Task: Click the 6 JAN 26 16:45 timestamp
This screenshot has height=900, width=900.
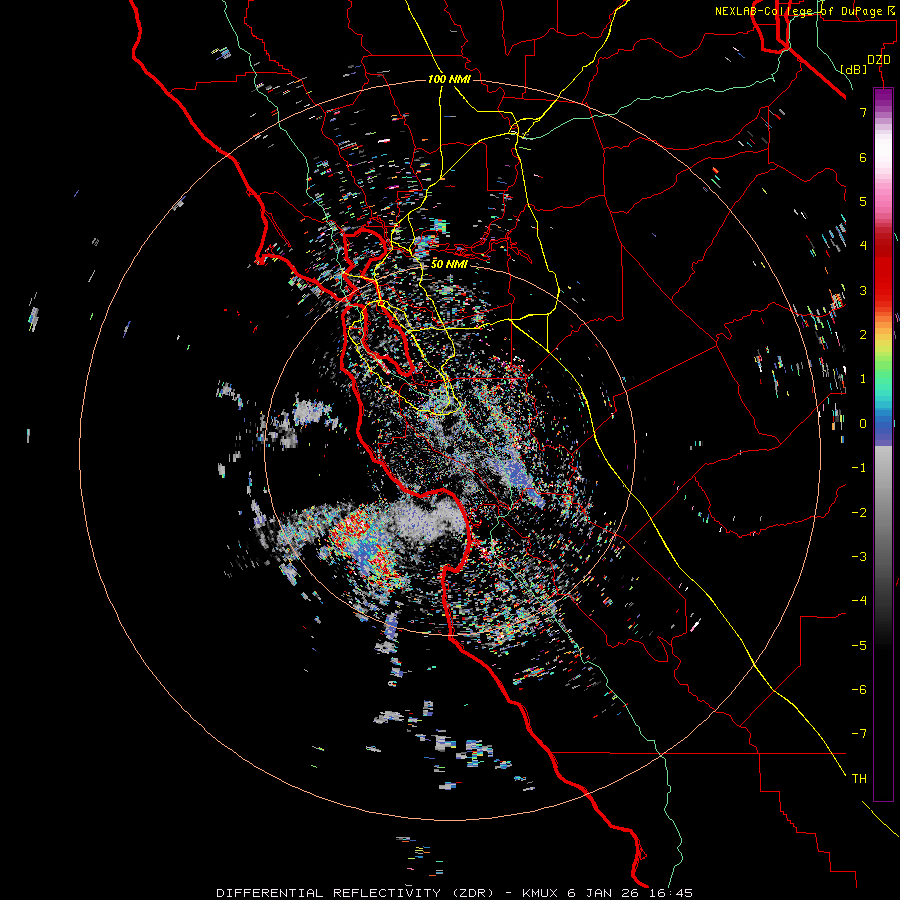Action: click(x=630, y=893)
